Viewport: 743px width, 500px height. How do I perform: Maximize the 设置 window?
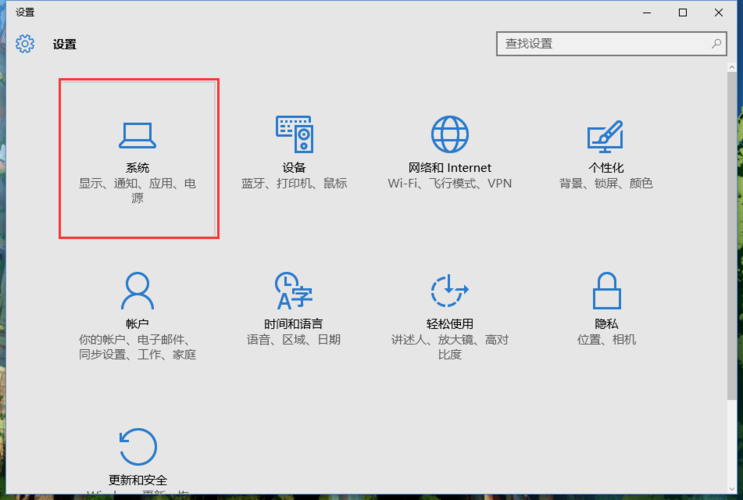pos(683,13)
